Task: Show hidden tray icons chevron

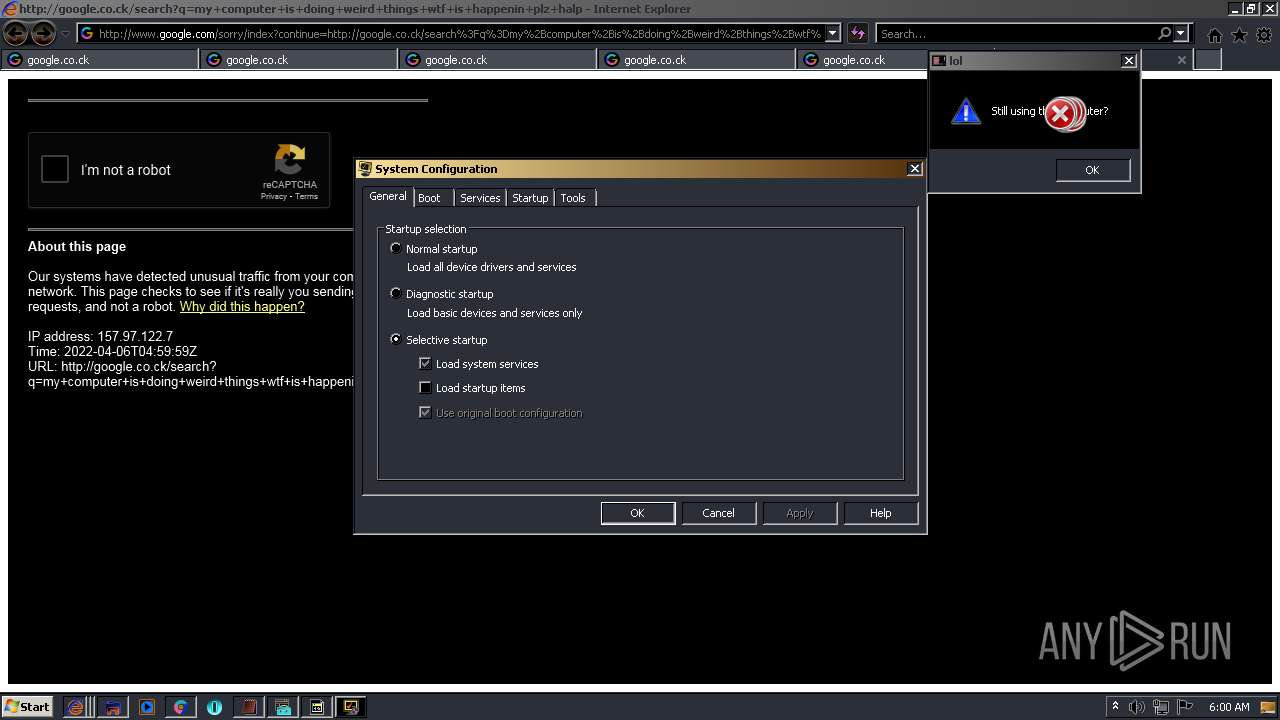Action: (x=1115, y=707)
